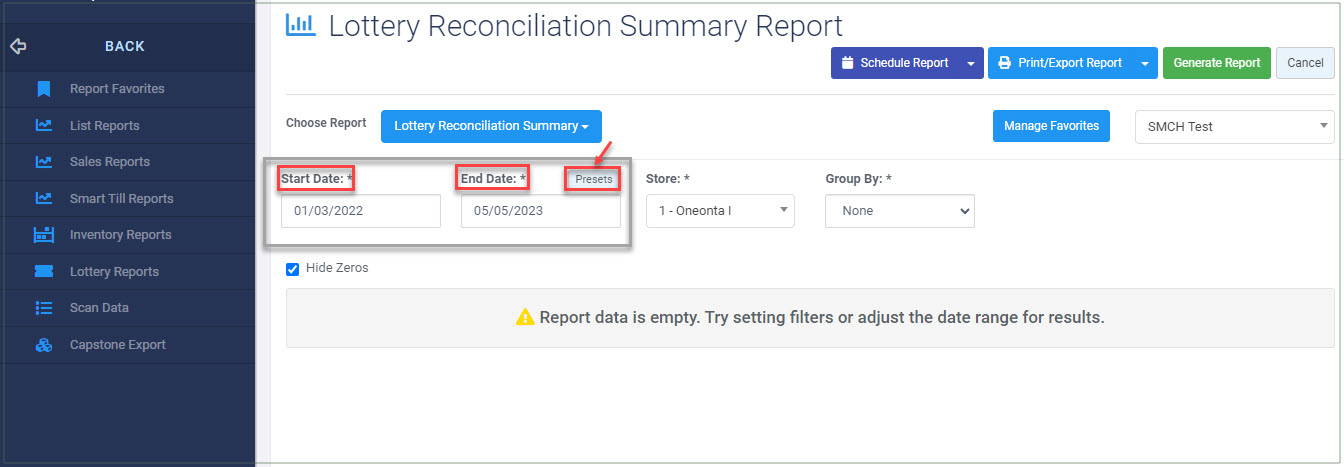The width and height of the screenshot is (1344, 467).
Task: Click the Inventory Reports icon
Action: pyautogui.click(x=43, y=235)
